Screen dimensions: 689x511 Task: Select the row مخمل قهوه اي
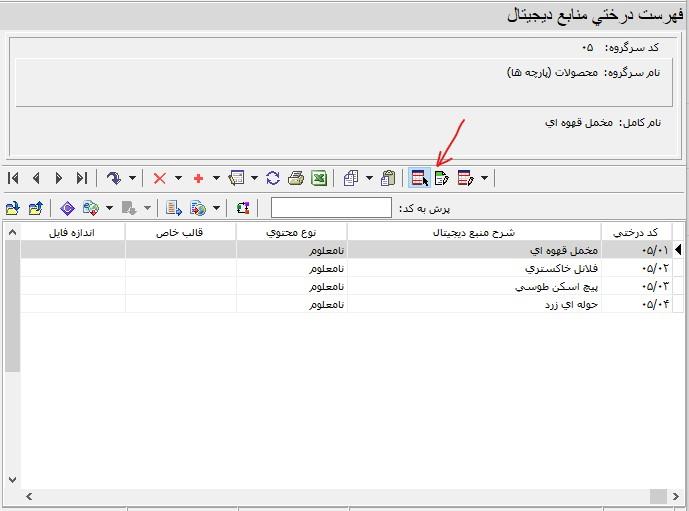474,250
